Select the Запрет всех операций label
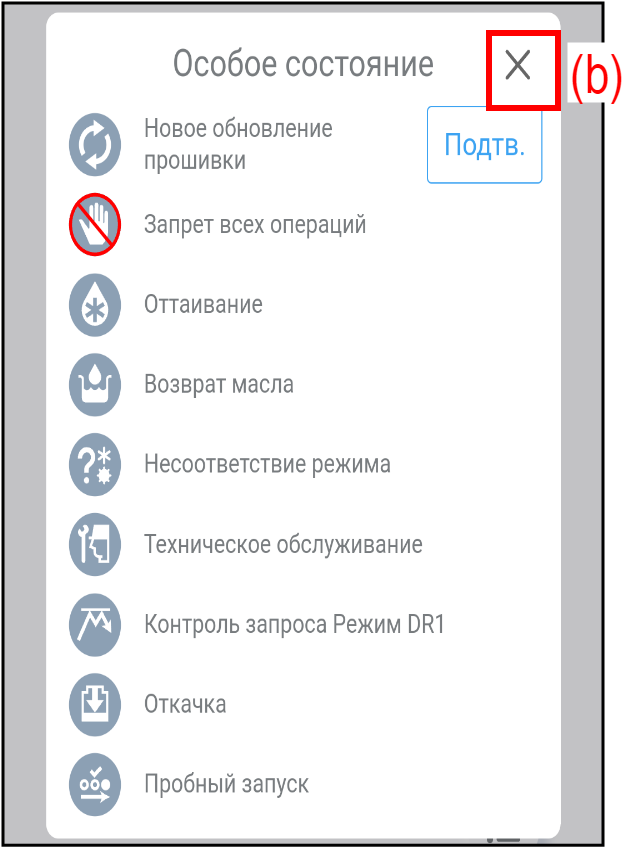This screenshot has width=631, height=850. point(255,224)
